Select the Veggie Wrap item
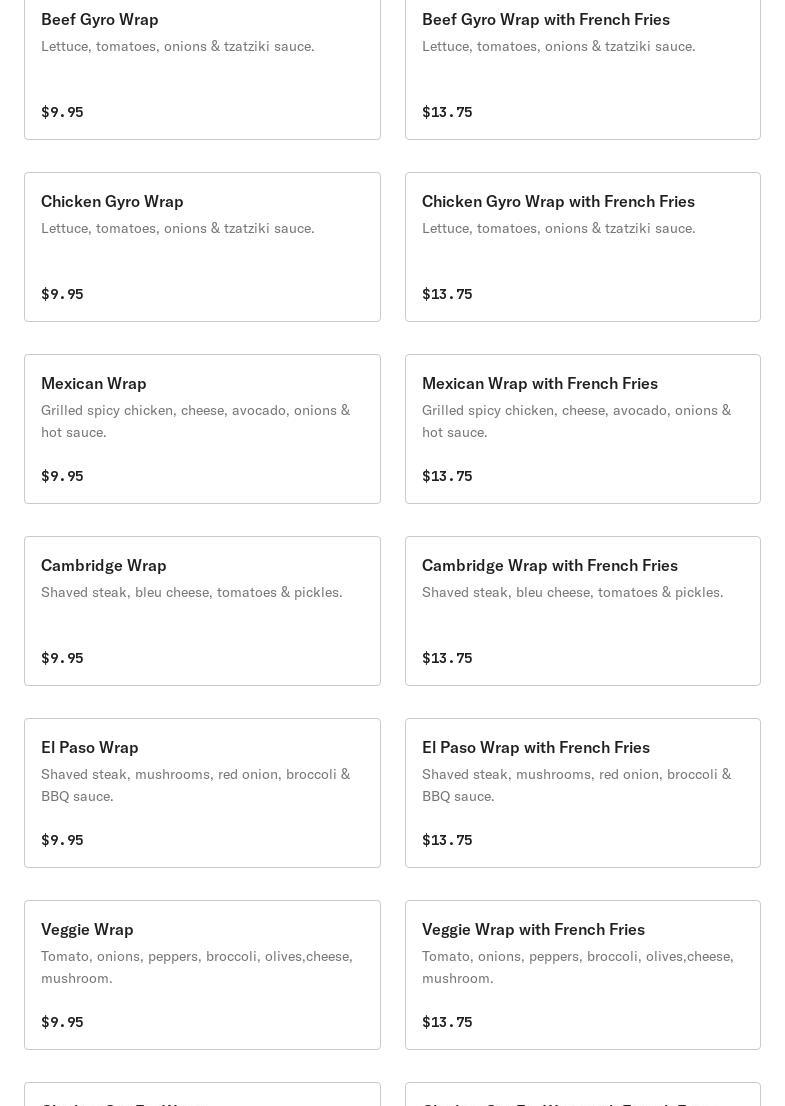Viewport: 785px width, 1106px height. (87, 930)
